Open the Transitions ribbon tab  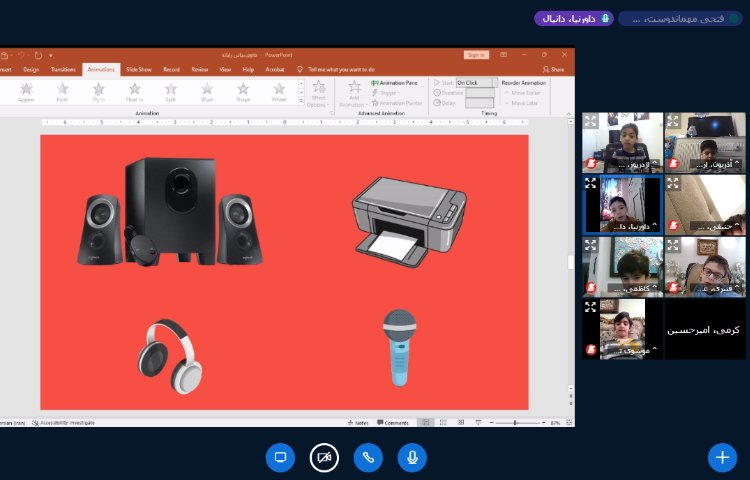(x=63, y=70)
